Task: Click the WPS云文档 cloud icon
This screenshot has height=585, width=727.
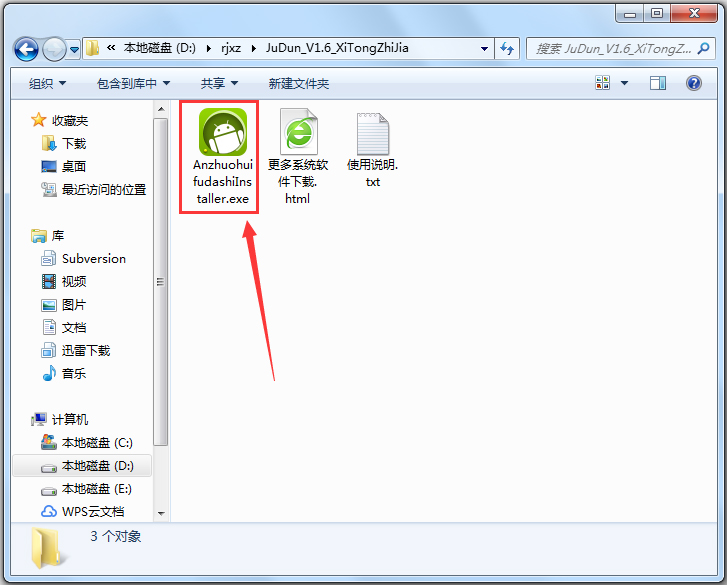Action: 49,512
